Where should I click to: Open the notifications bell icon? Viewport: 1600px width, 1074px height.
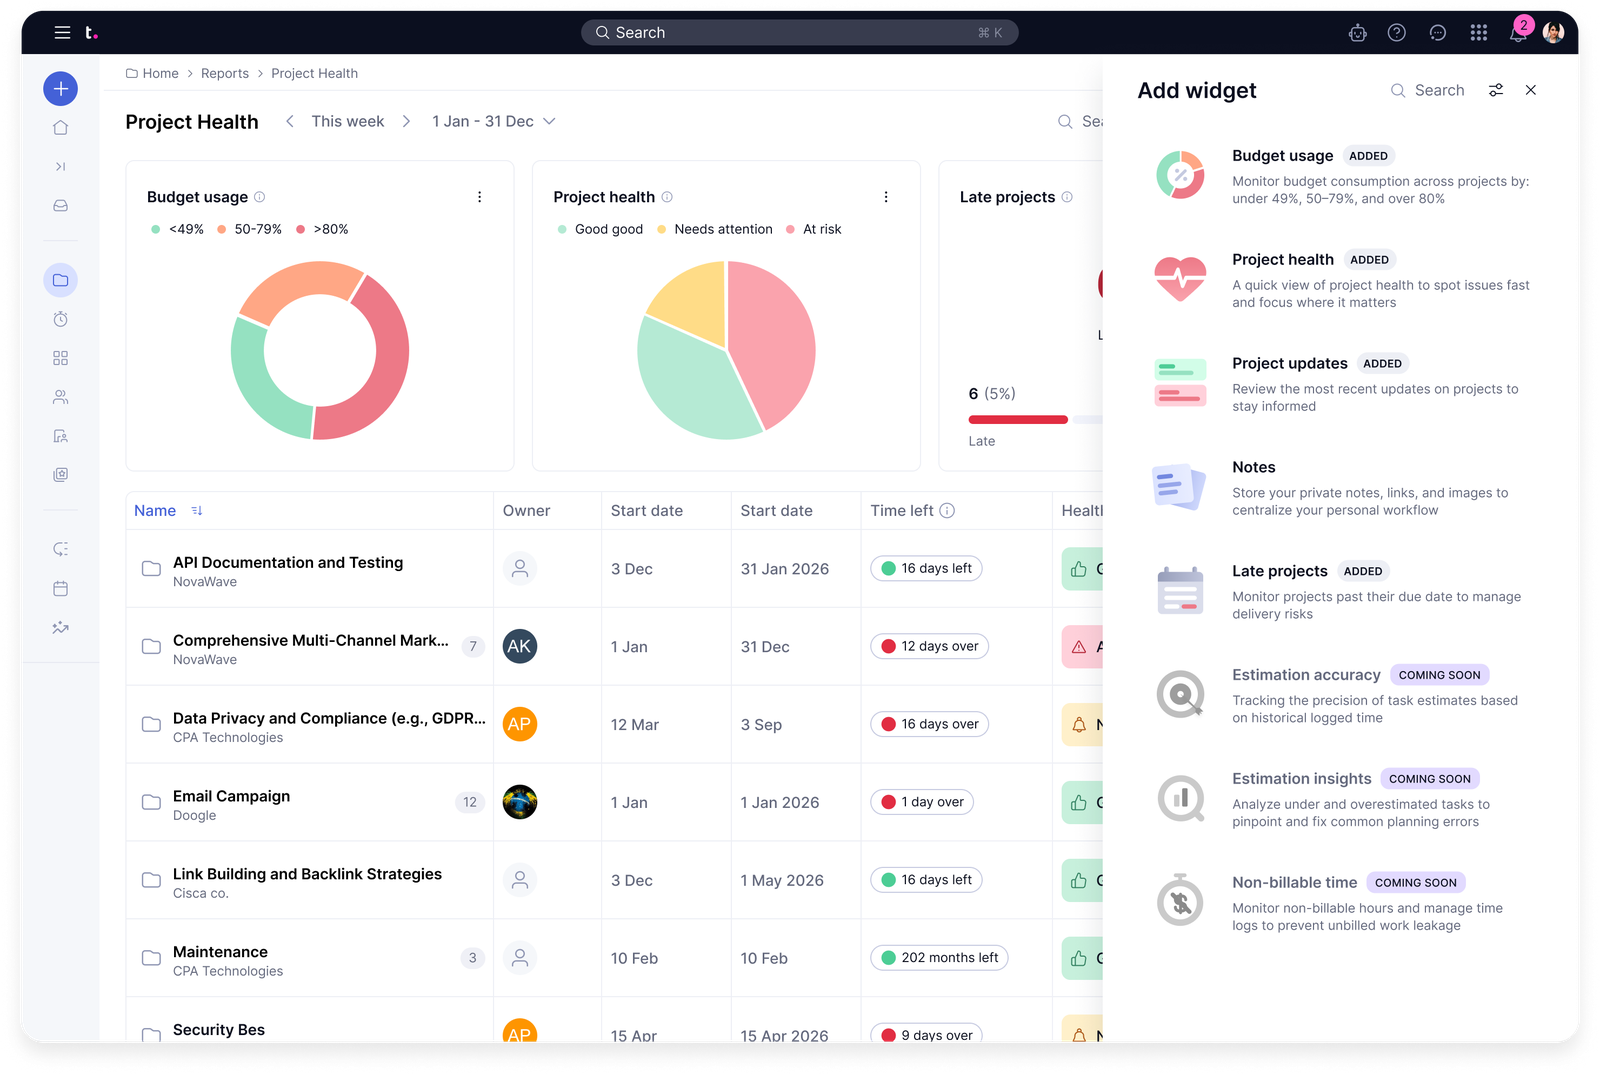(x=1517, y=33)
